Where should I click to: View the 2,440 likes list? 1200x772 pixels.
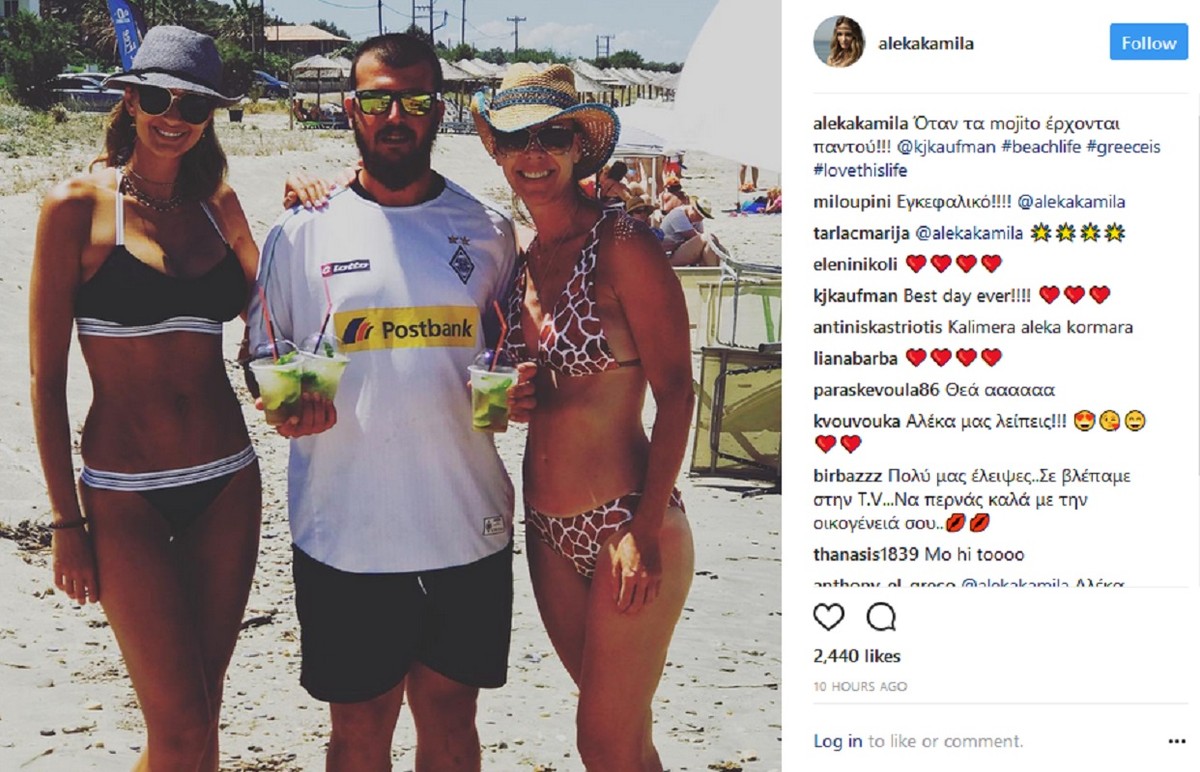(x=857, y=656)
